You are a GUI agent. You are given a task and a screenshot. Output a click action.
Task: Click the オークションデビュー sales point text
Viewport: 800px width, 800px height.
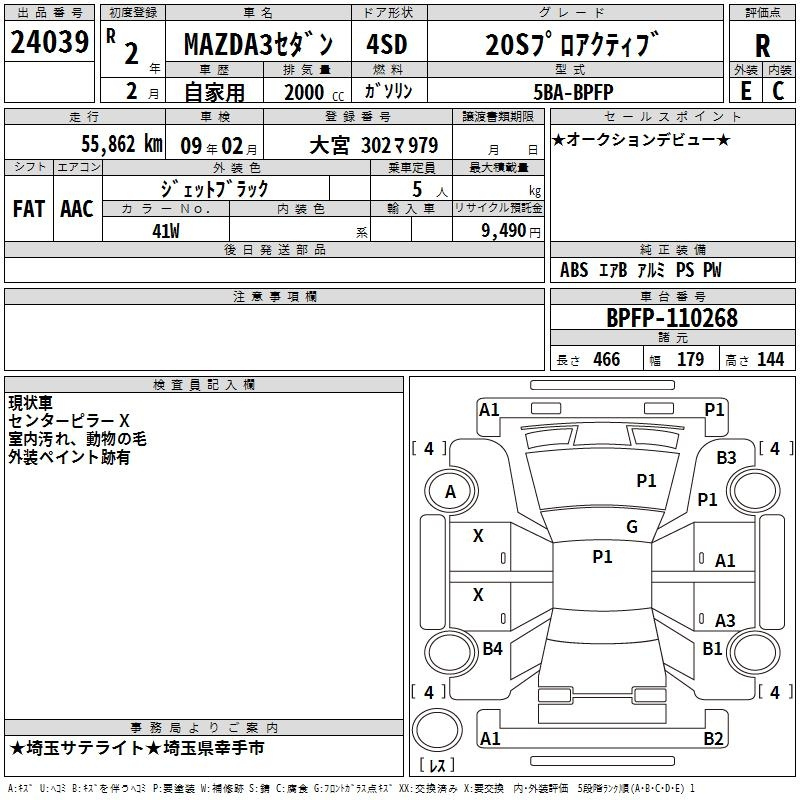[641, 139]
